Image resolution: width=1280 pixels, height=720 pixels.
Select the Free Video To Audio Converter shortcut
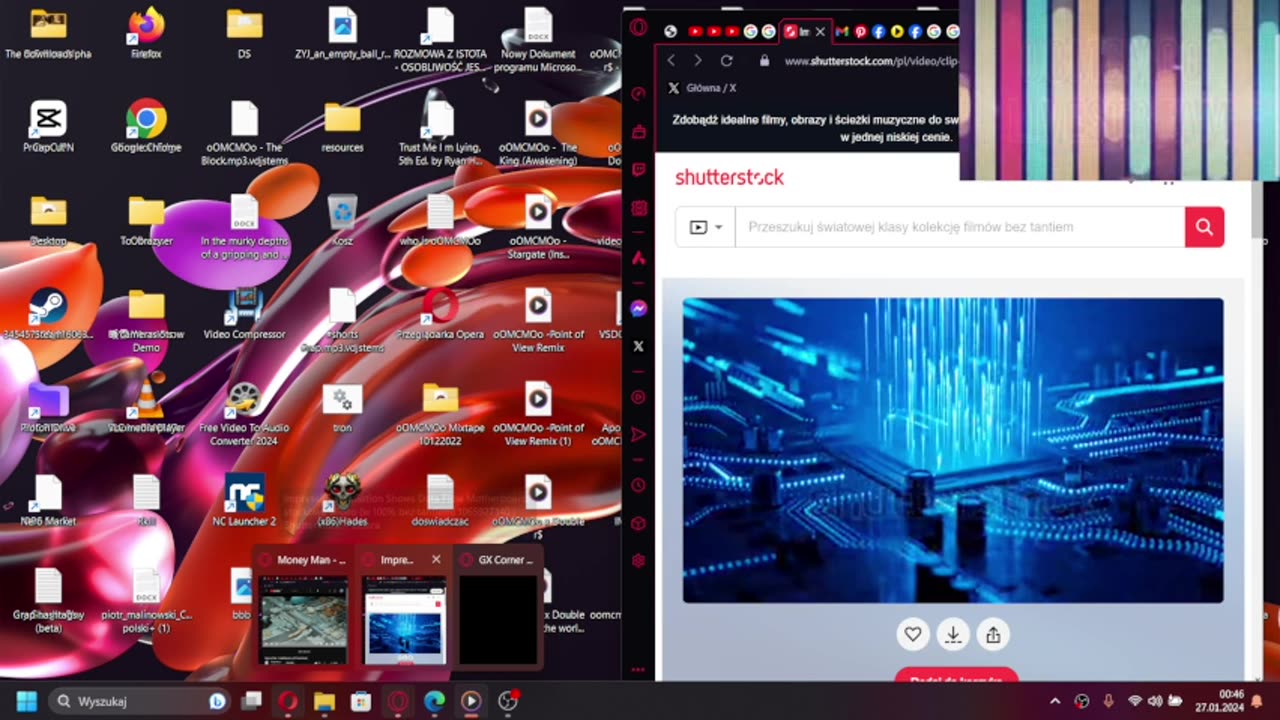[244, 414]
